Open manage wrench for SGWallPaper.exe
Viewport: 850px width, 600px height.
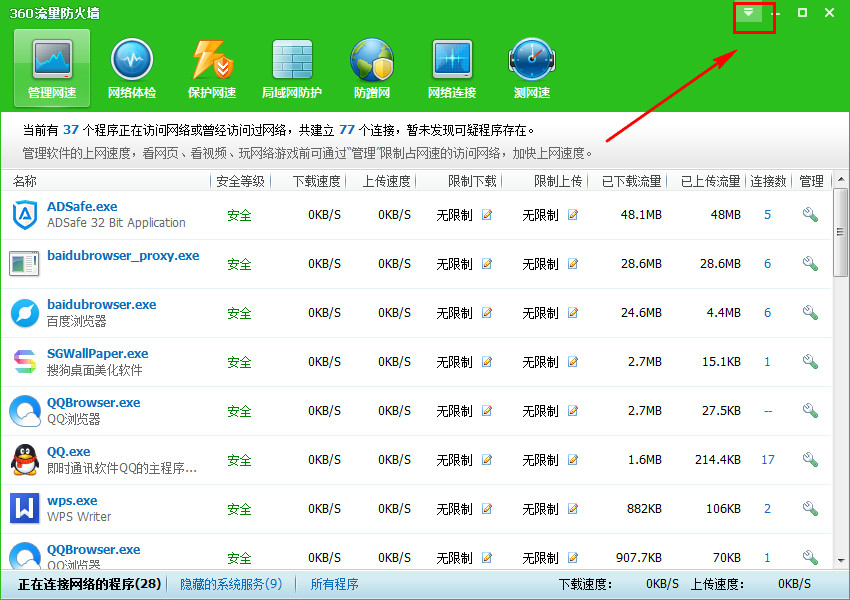tap(810, 362)
